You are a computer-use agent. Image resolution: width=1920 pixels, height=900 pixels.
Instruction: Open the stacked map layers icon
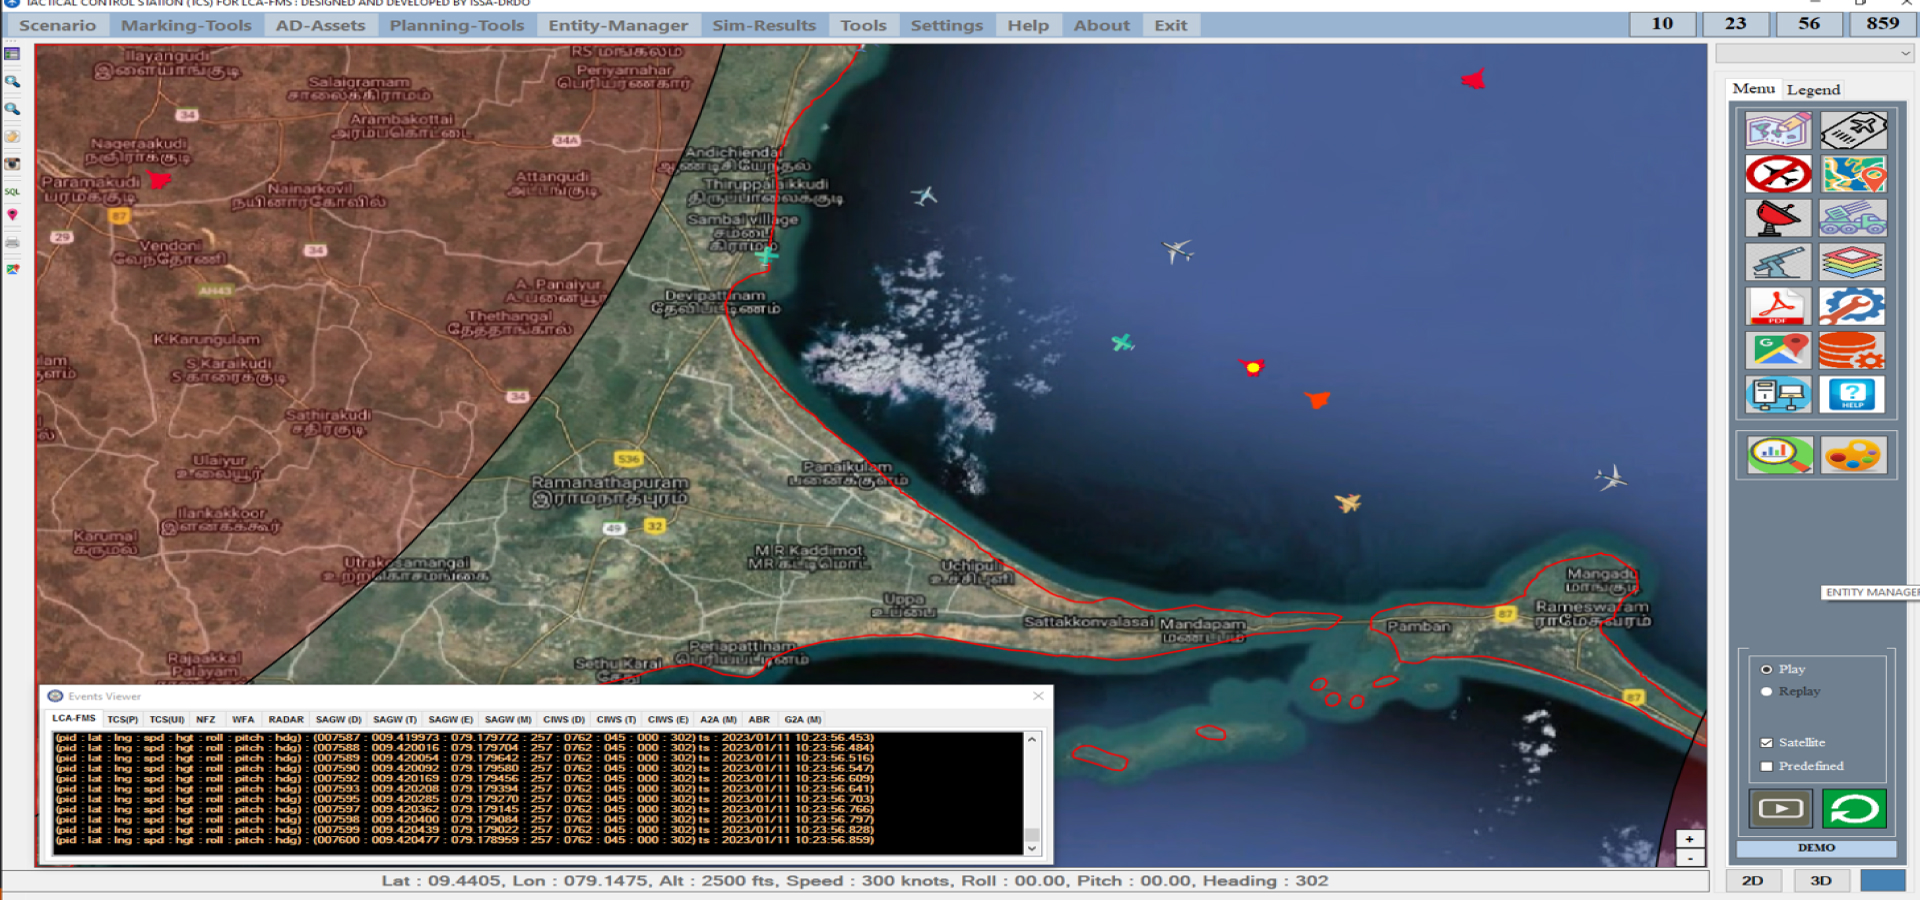click(1853, 262)
